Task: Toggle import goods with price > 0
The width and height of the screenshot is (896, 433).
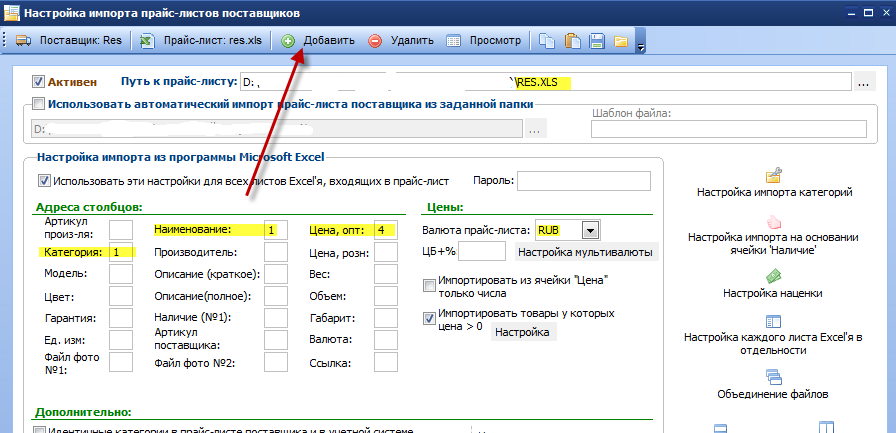Action: 429,319
